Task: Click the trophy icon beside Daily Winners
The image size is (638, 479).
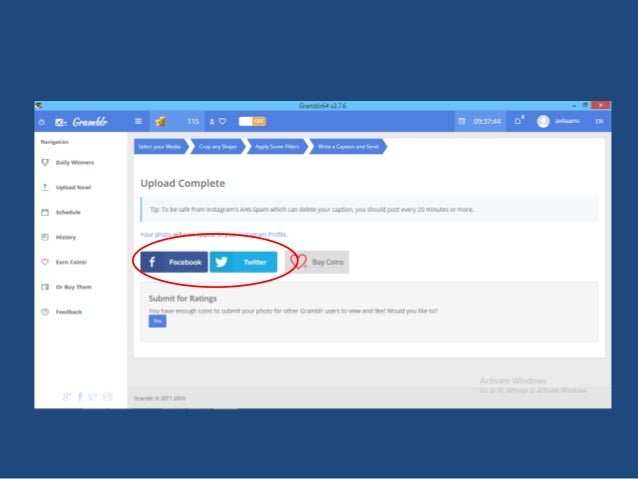Action: click(x=45, y=162)
